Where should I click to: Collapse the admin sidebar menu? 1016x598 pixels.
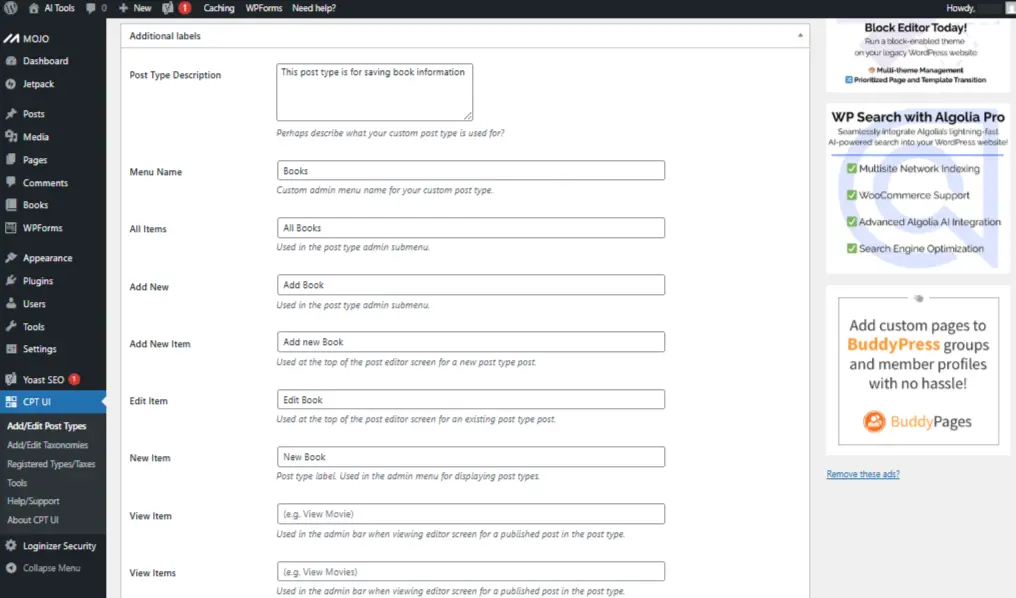click(x=51, y=568)
